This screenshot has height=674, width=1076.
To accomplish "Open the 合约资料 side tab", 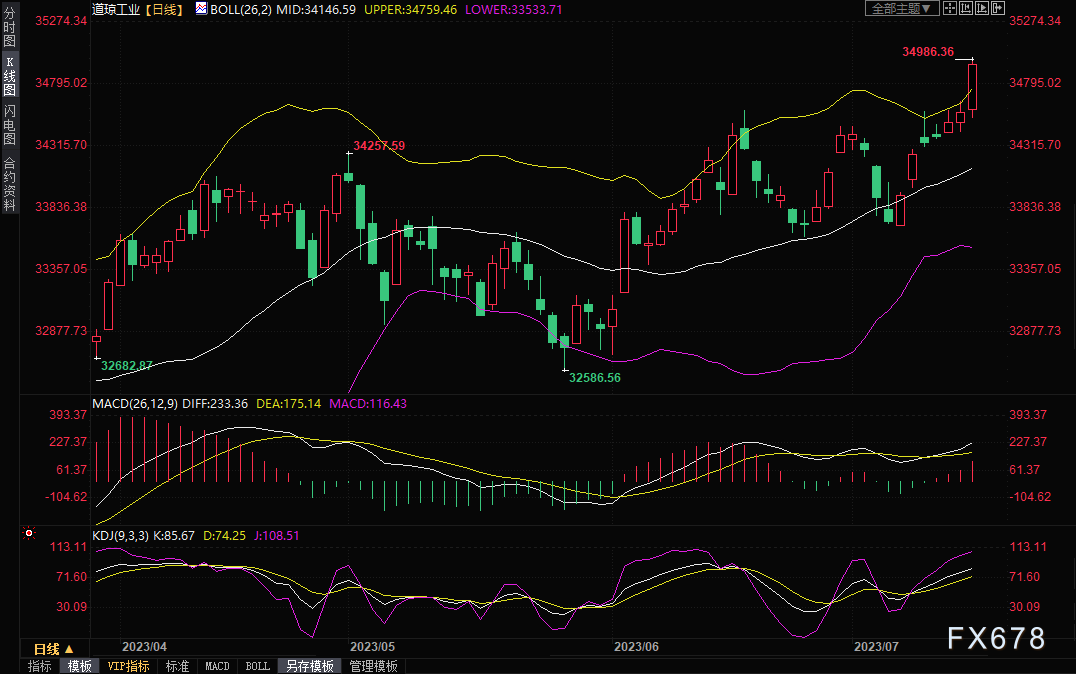I will click(10, 183).
